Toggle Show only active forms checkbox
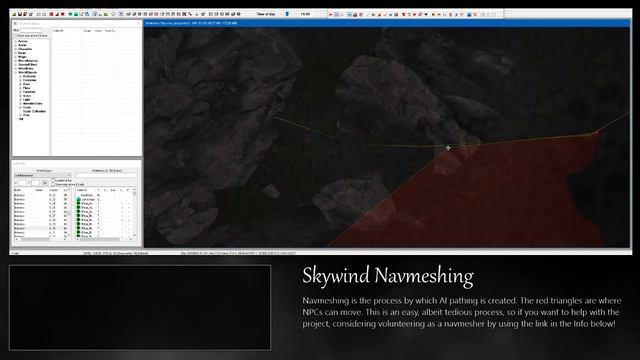640x360 pixels. click(x=15, y=36)
